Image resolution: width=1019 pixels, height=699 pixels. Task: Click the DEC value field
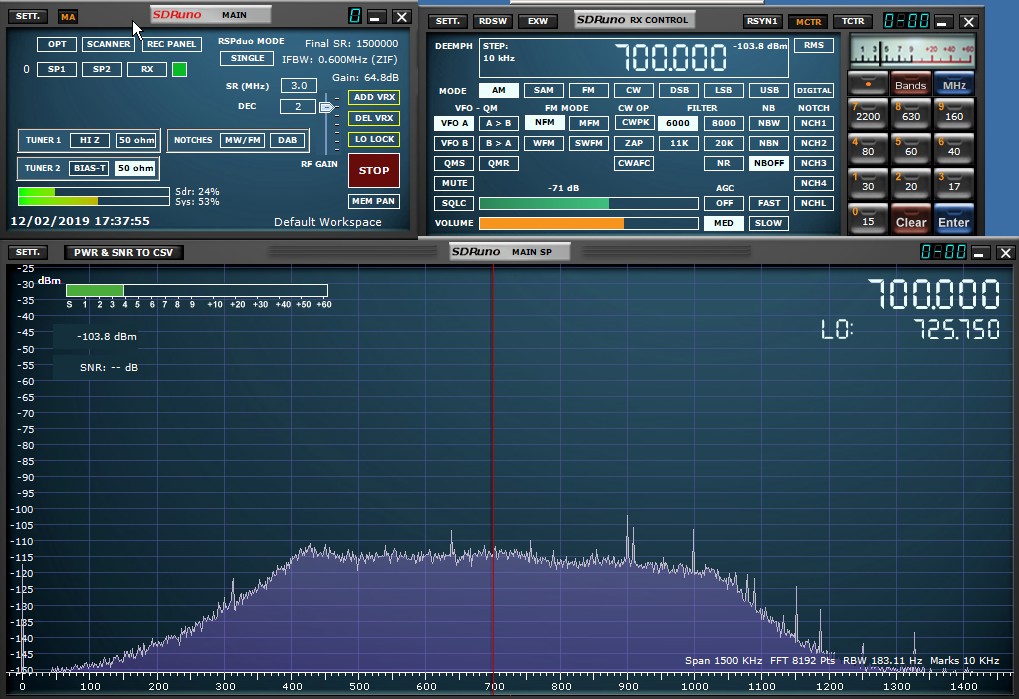point(298,106)
